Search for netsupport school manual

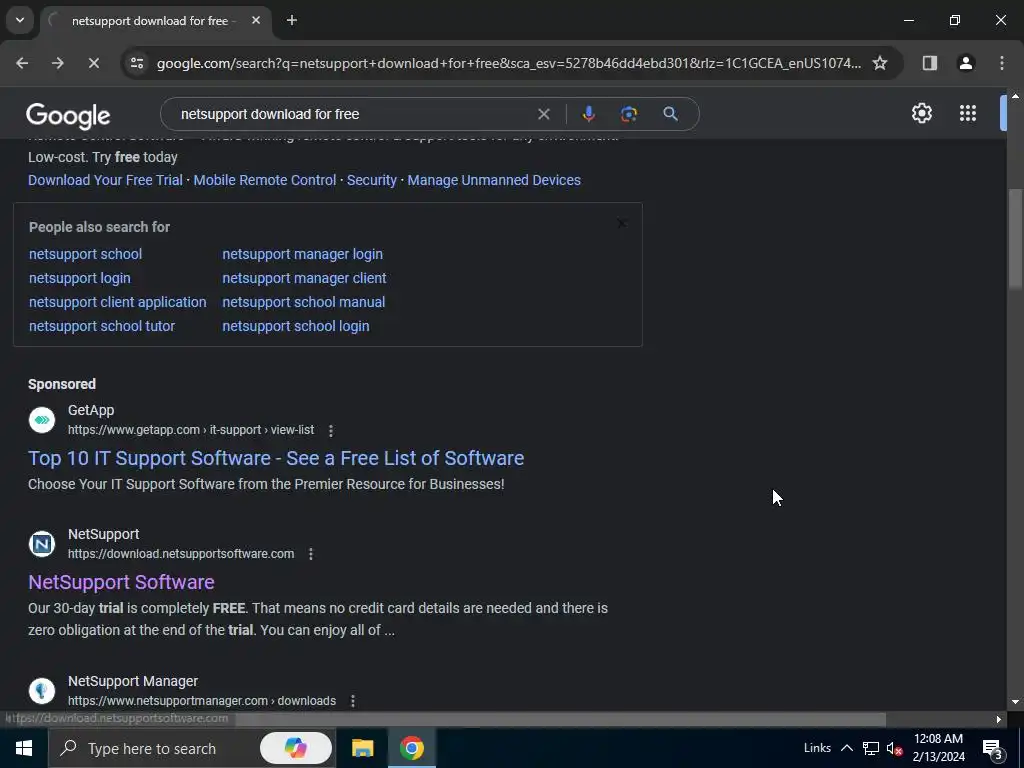coord(304,302)
